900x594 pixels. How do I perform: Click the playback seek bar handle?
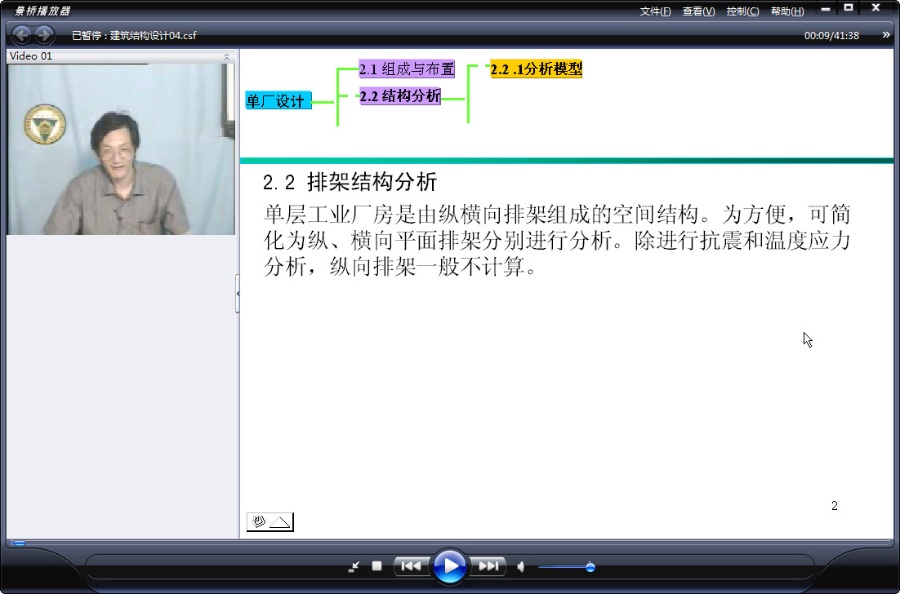(x=19, y=542)
